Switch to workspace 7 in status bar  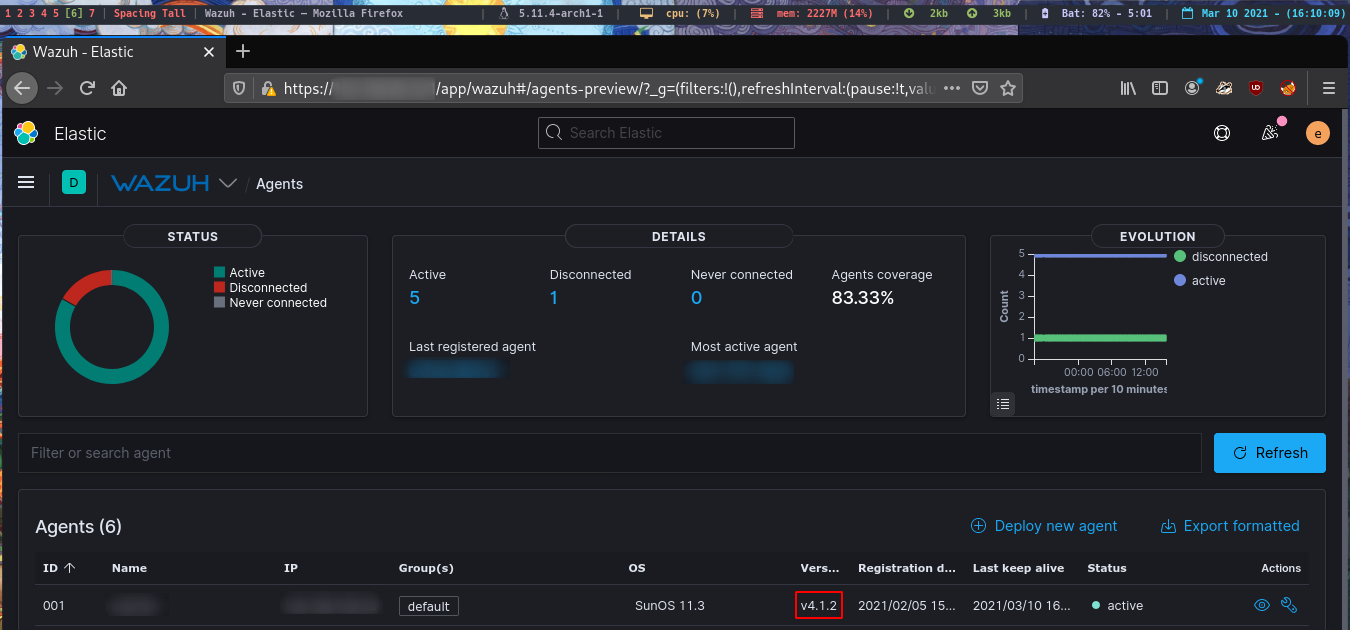[92, 14]
